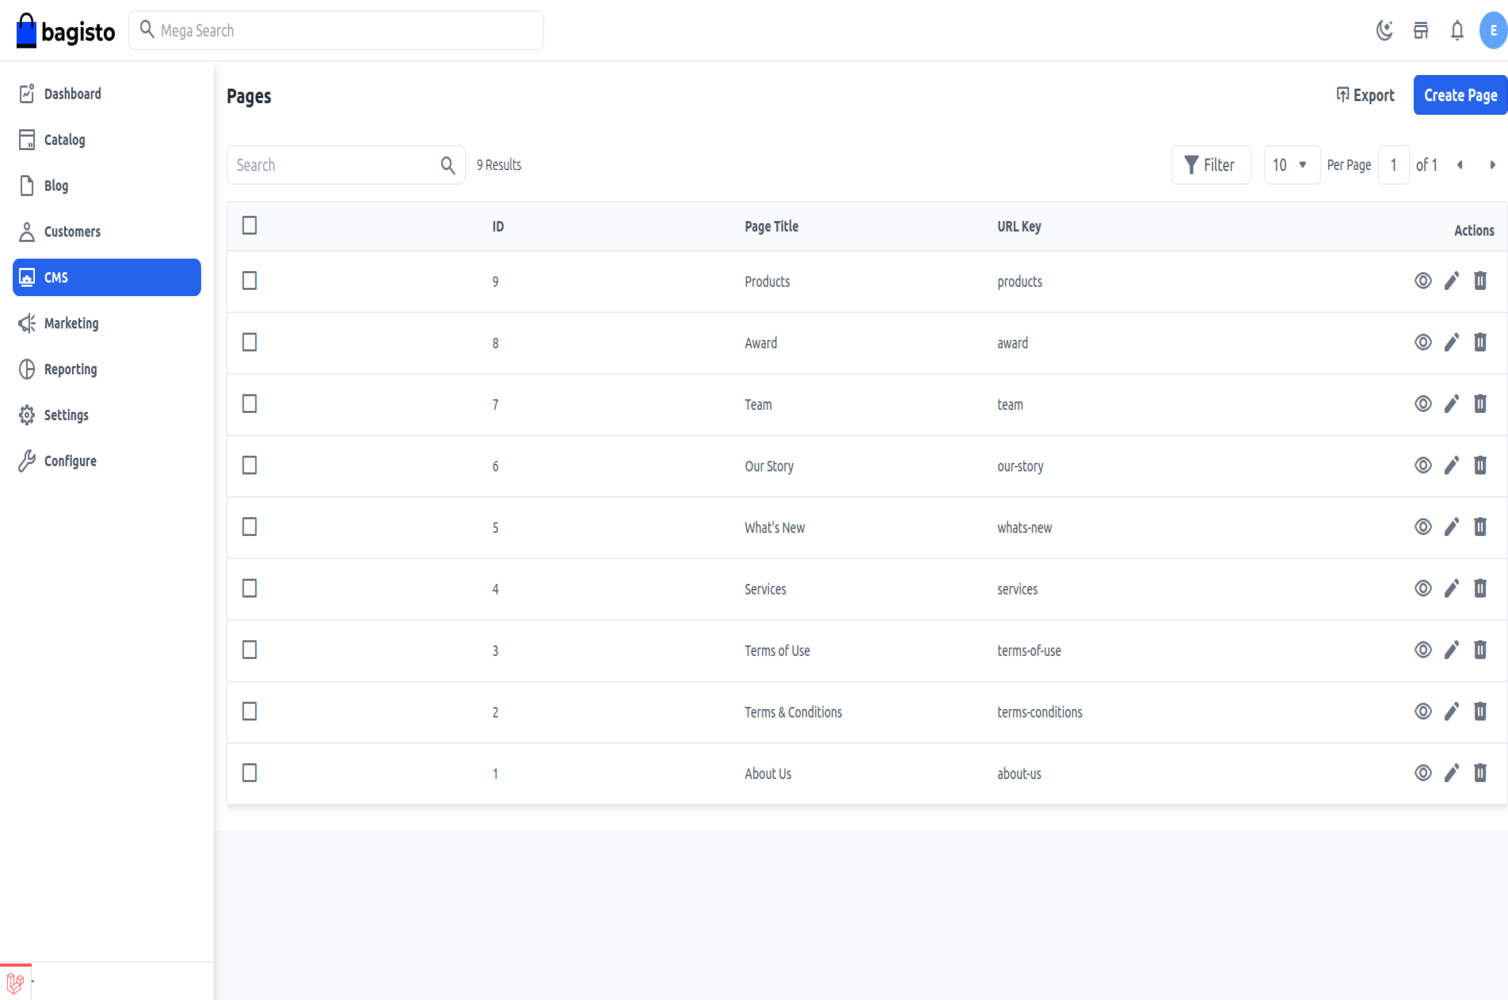Screen dimensions: 1508x1000
Task: Select all pages with header checkbox
Action: [x=250, y=226]
